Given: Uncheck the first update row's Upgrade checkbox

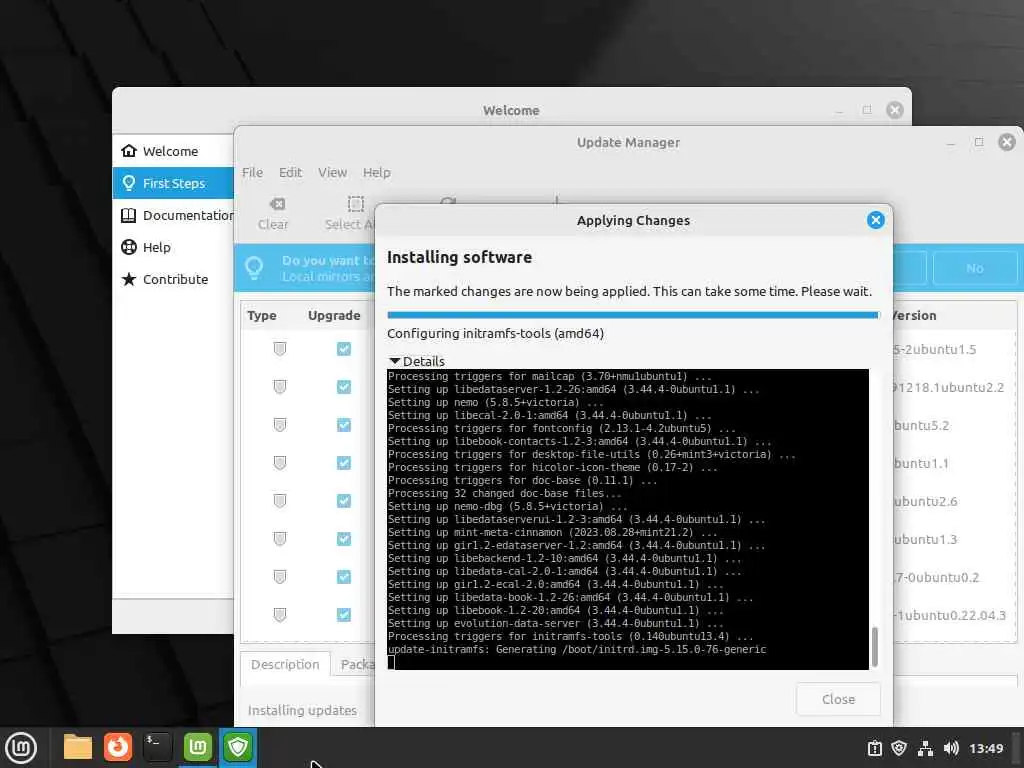Looking at the screenshot, I should tap(344, 349).
